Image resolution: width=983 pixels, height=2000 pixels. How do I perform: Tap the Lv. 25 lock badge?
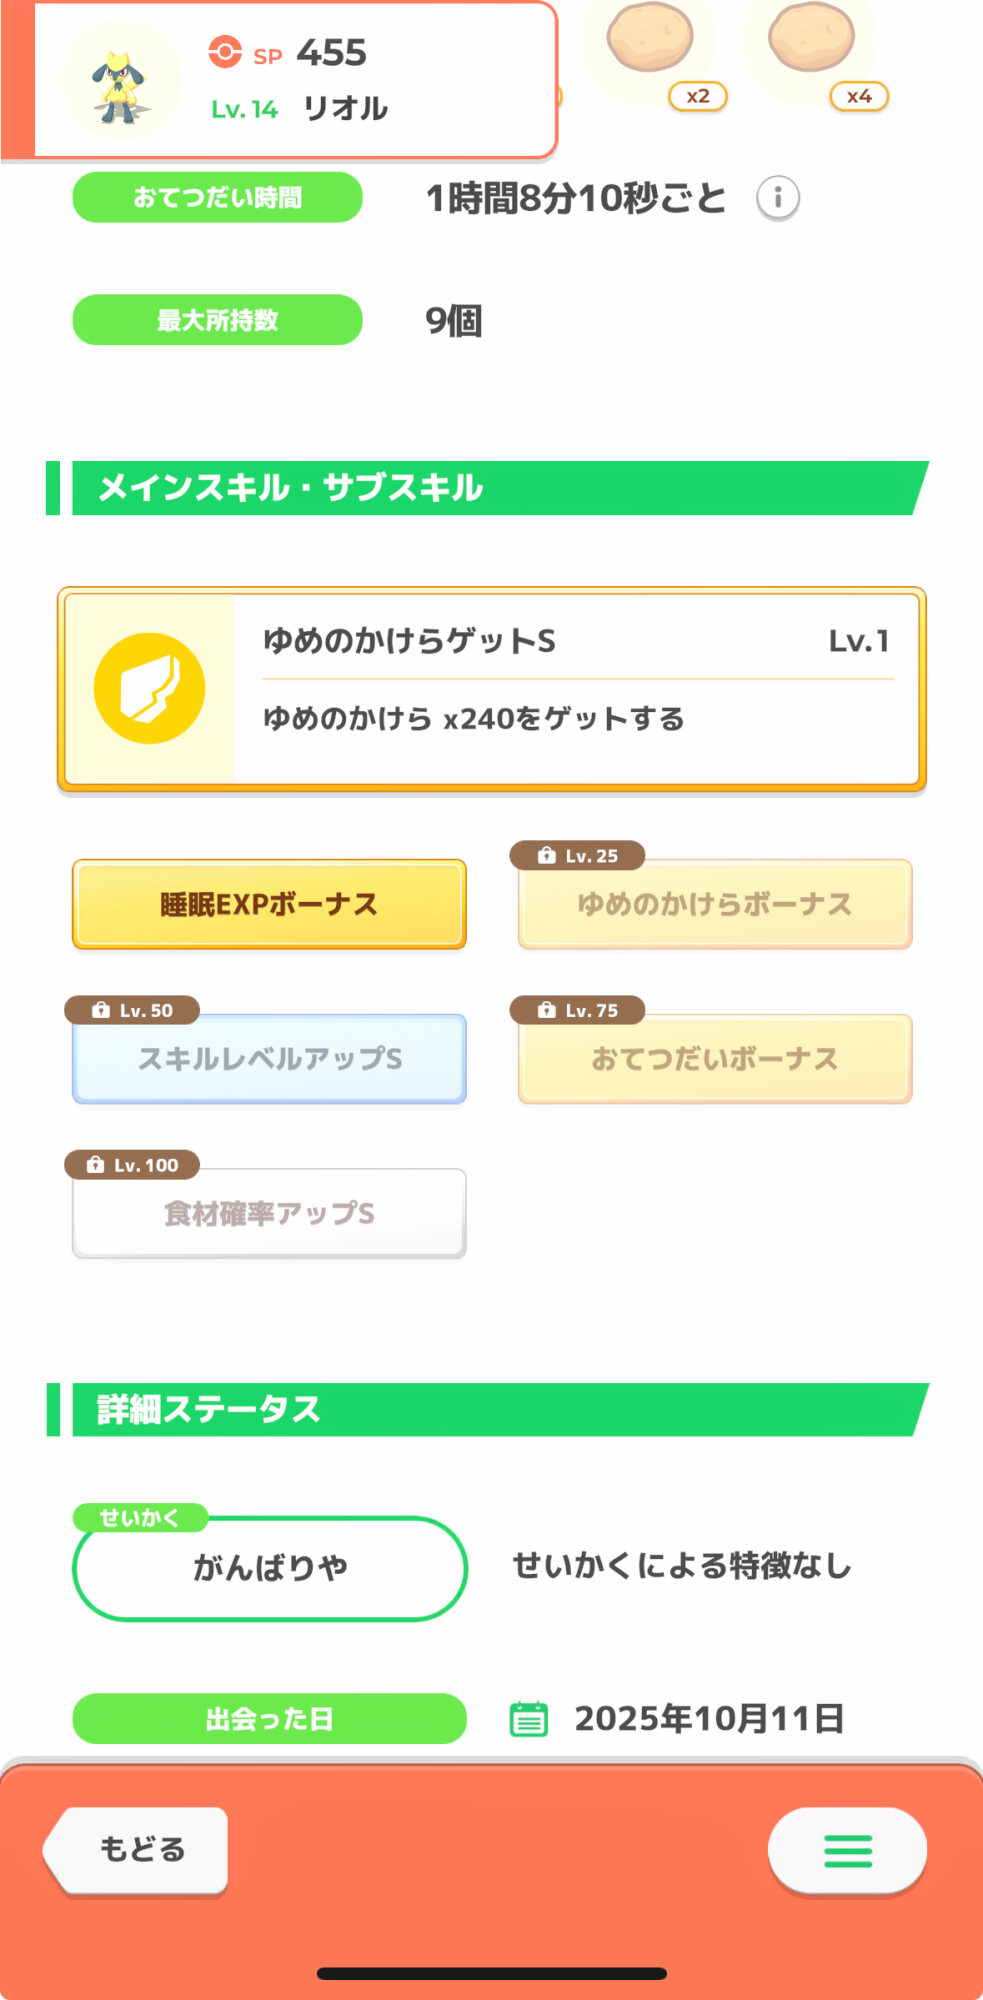pos(577,856)
